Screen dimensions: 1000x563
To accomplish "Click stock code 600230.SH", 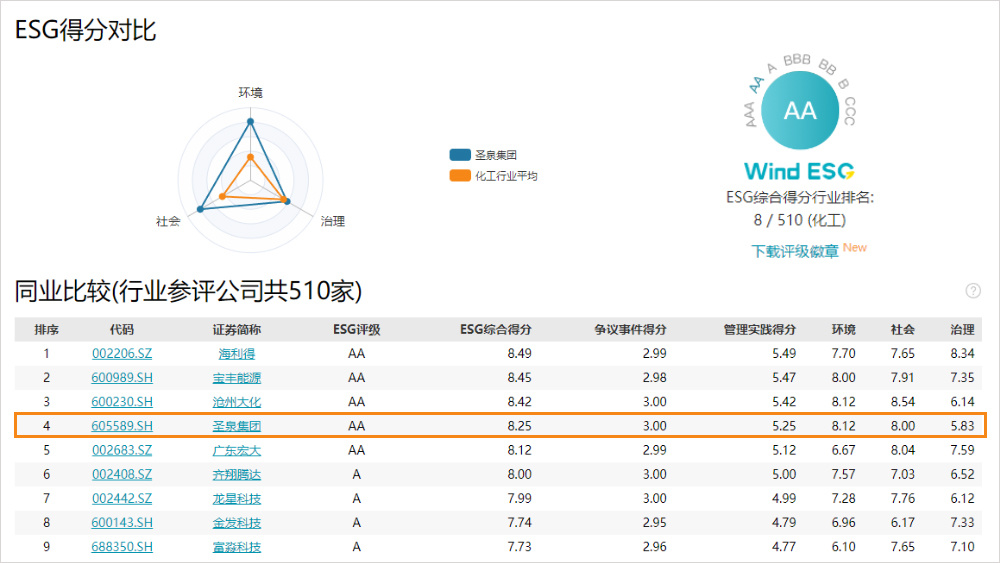I will coord(122,402).
